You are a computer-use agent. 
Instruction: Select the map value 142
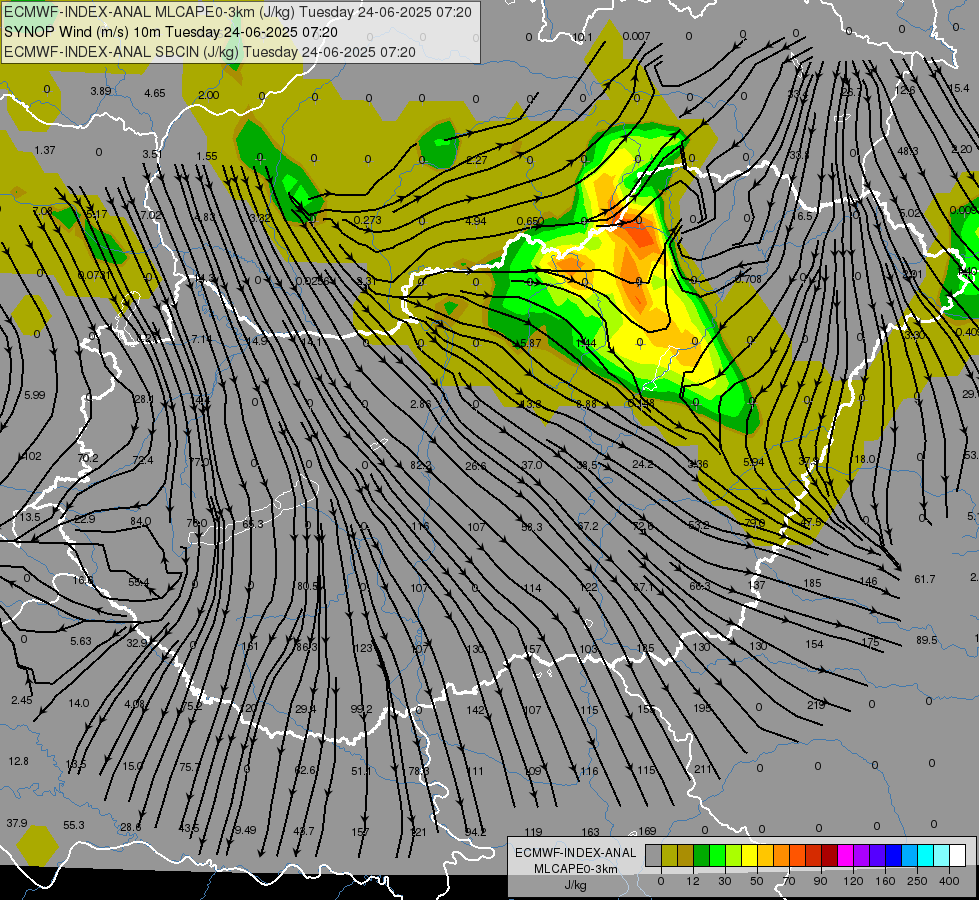(x=475, y=710)
